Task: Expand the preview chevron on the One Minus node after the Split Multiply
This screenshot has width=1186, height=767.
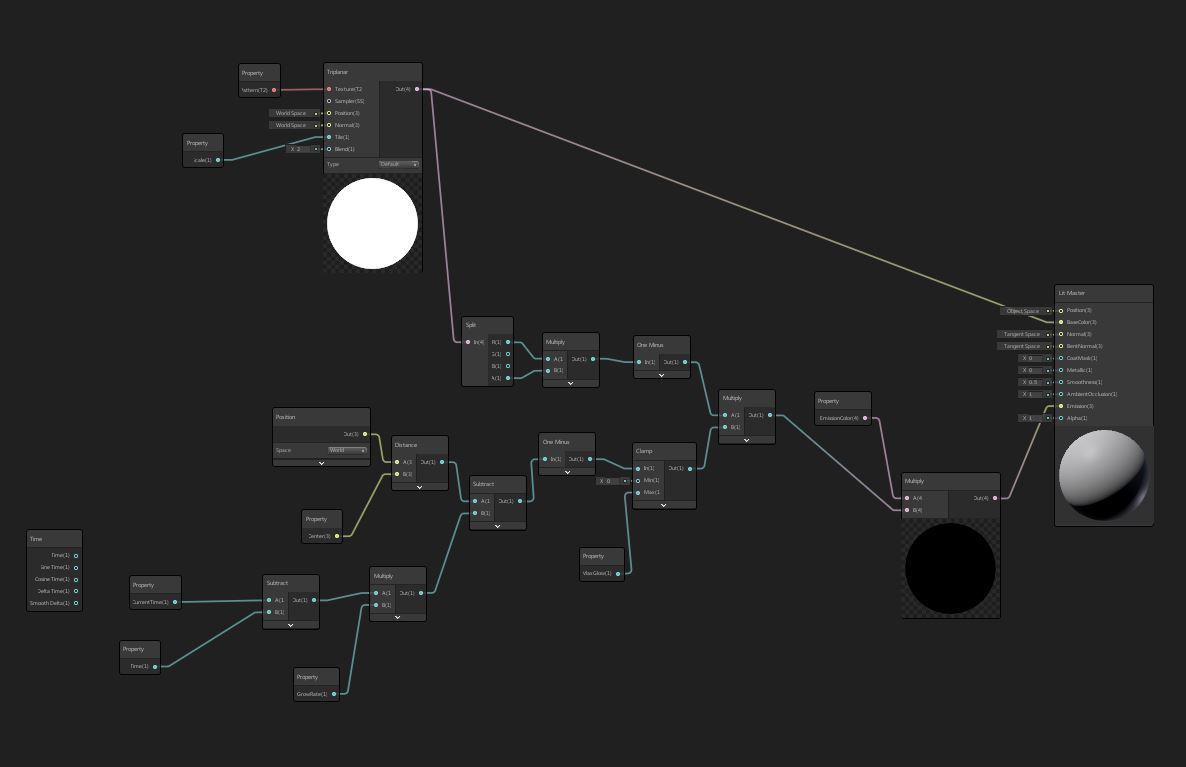Action: coord(661,375)
